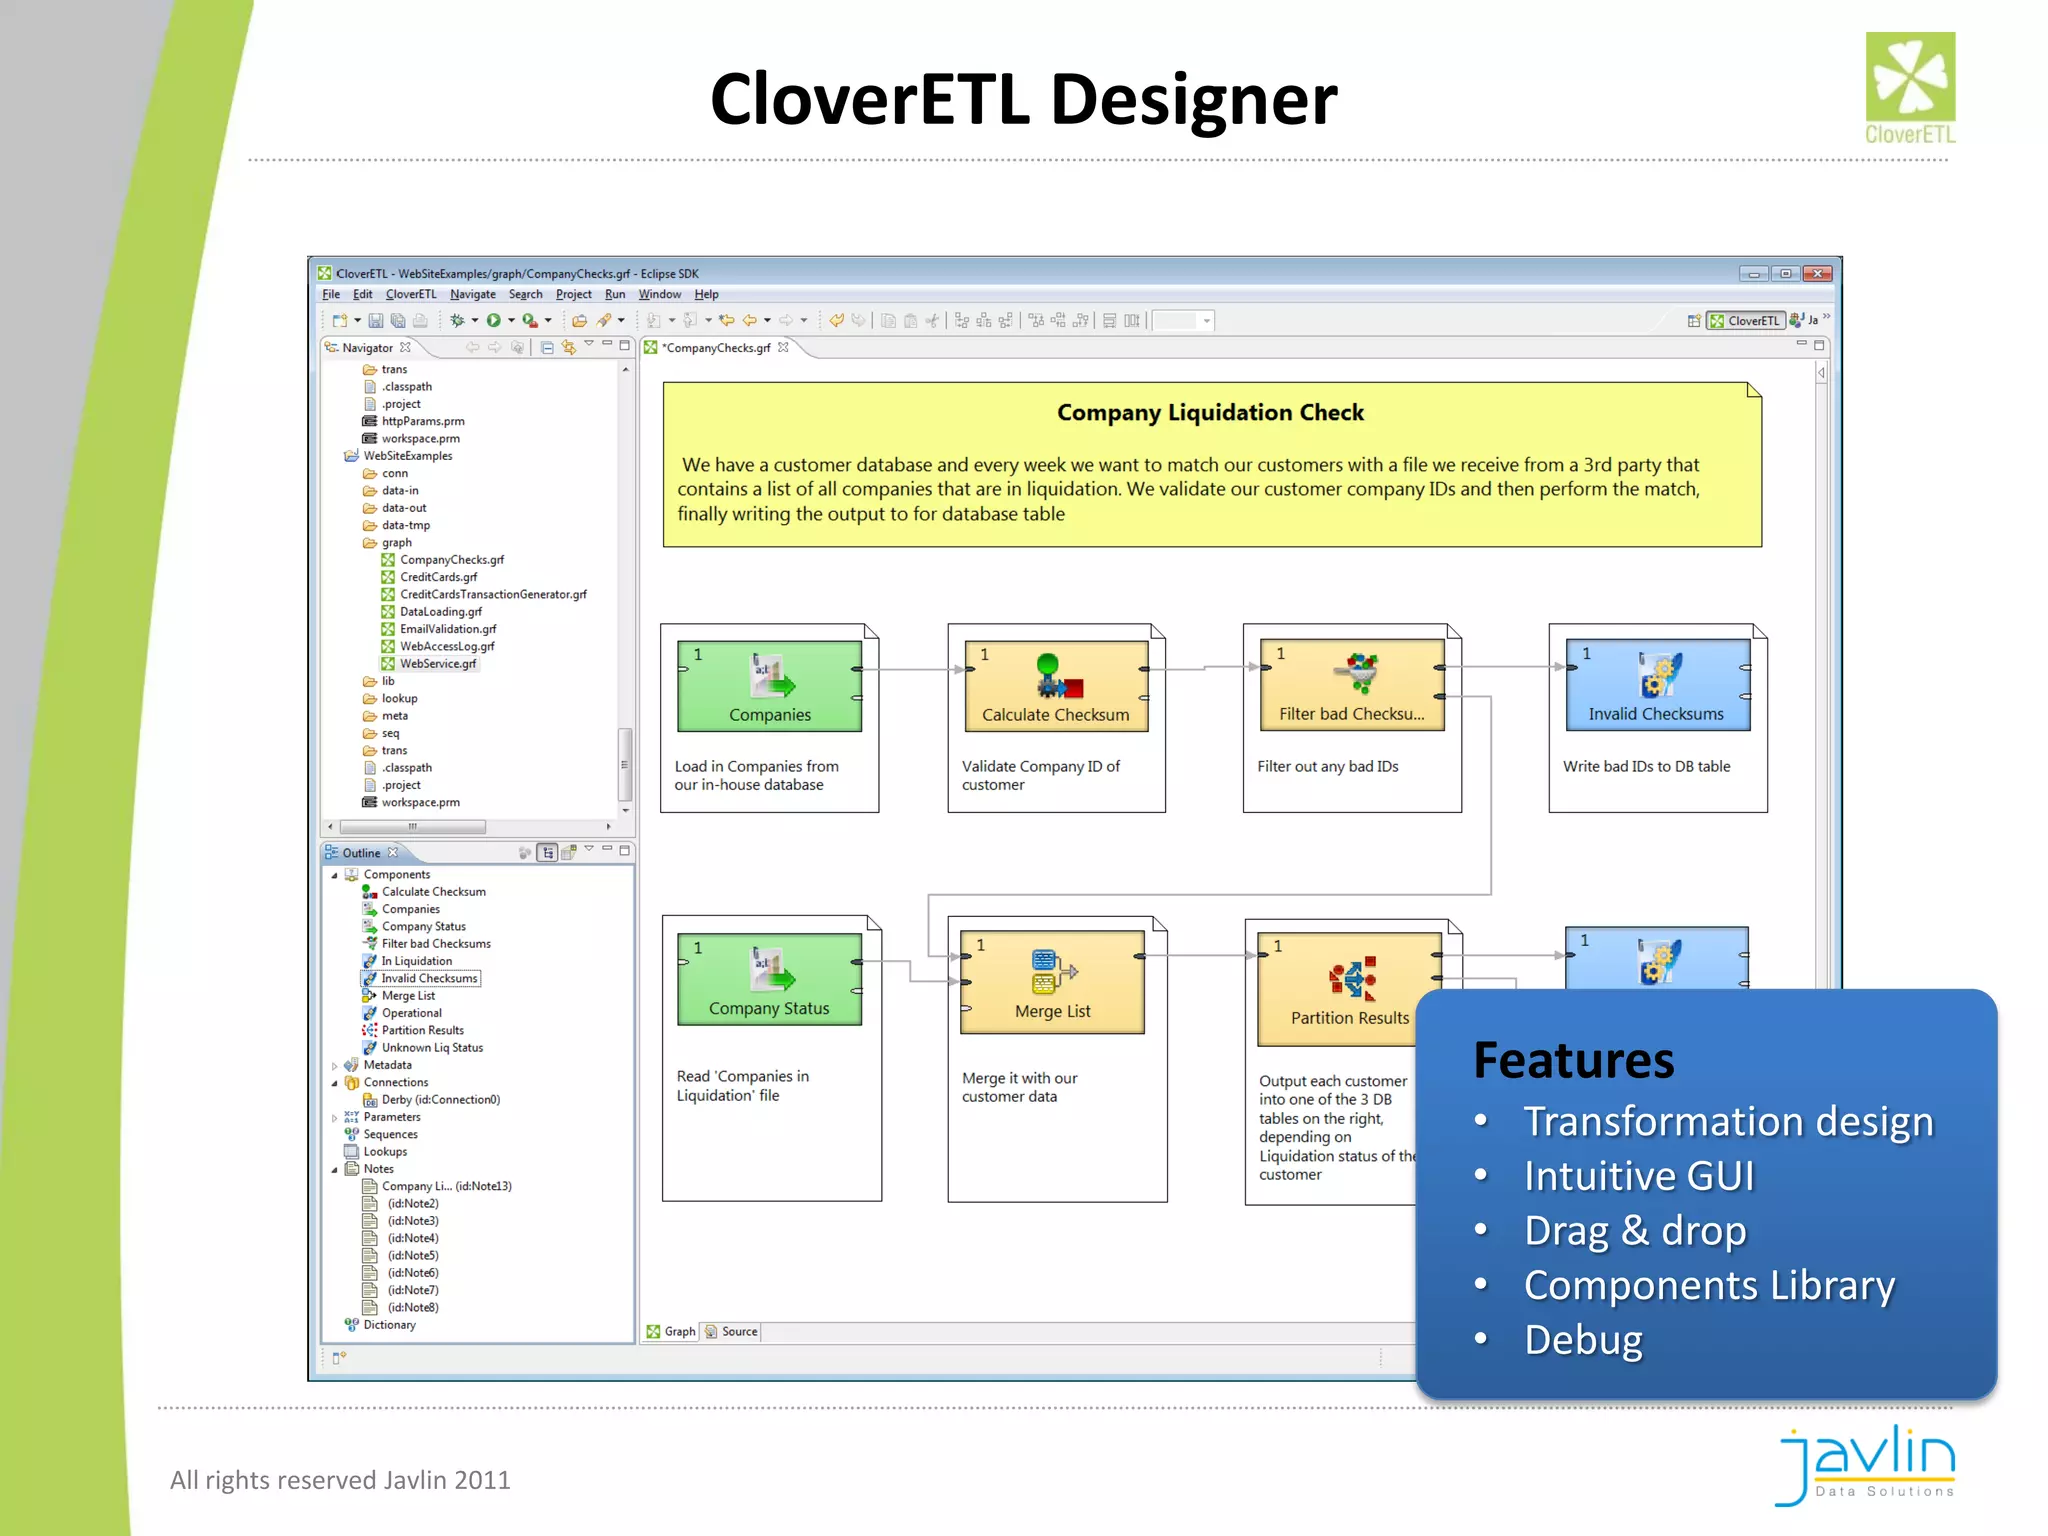The width and height of the screenshot is (2048, 1536).
Task: Open the dropdown next to New icon
Action: click(357, 321)
